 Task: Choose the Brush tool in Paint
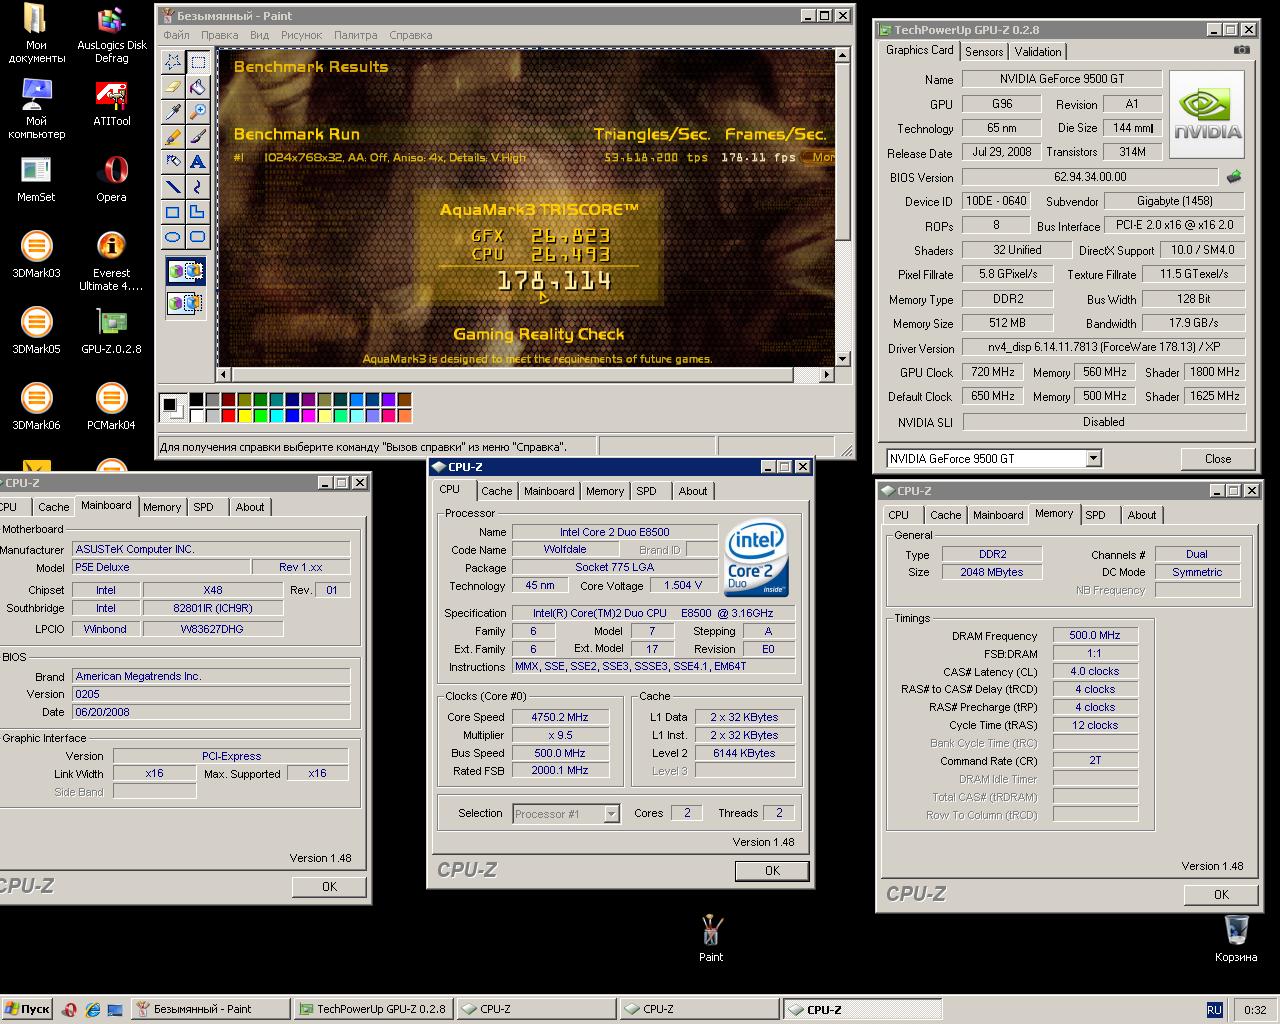(198, 137)
